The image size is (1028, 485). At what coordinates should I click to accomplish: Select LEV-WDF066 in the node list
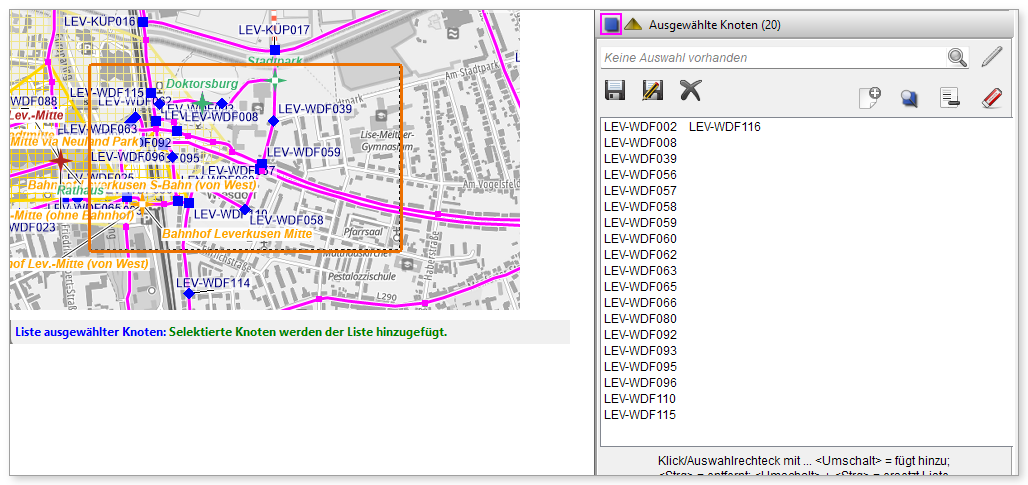640,303
